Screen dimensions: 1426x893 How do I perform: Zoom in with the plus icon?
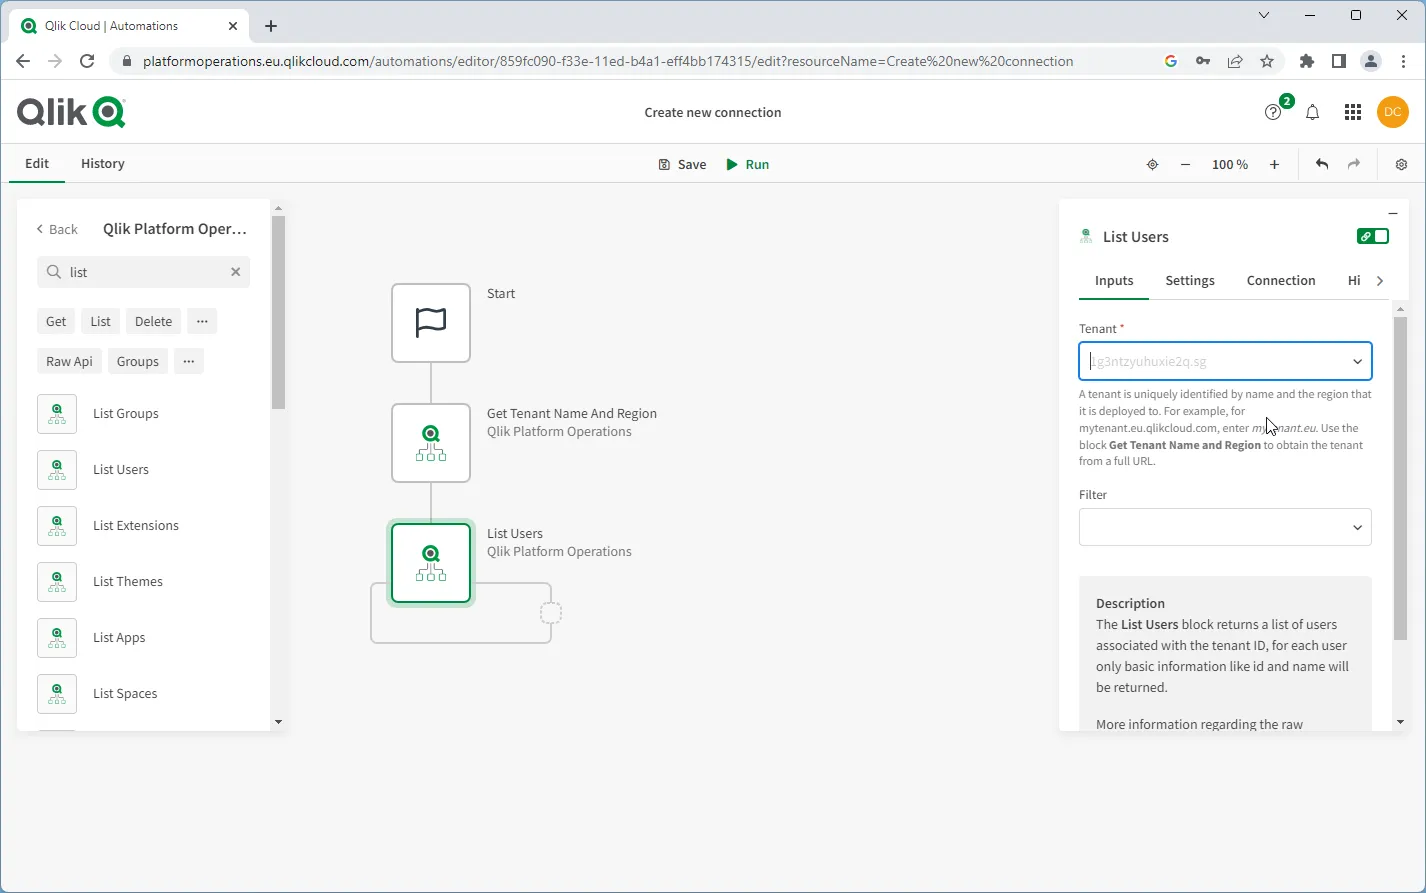[x=1274, y=165]
